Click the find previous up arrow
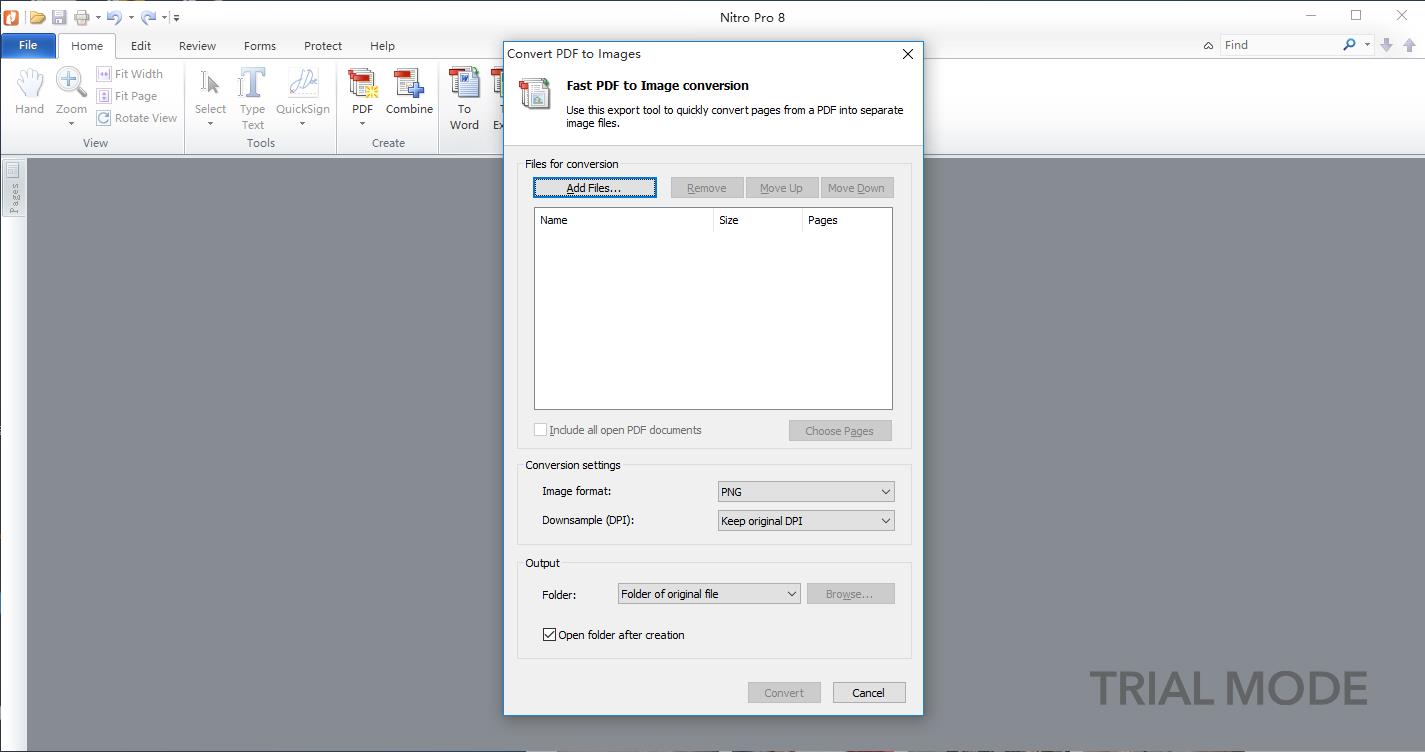 click(x=1410, y=45)
